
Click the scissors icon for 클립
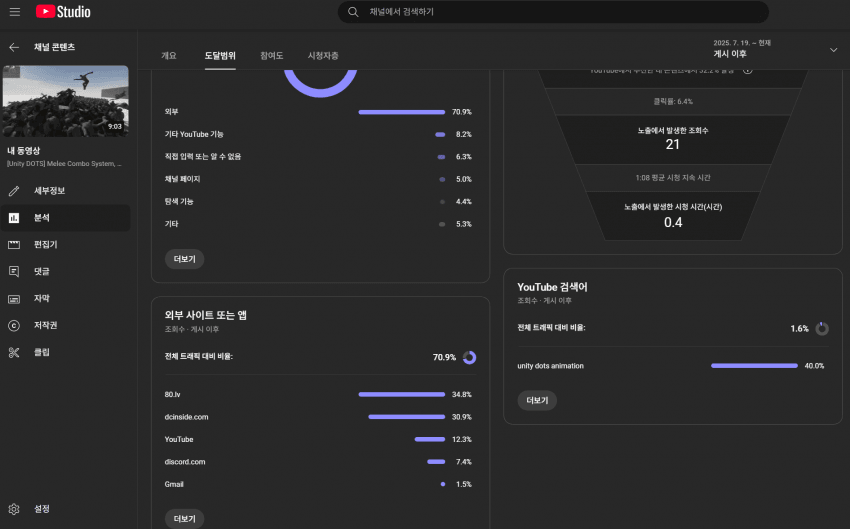[14, 352]
